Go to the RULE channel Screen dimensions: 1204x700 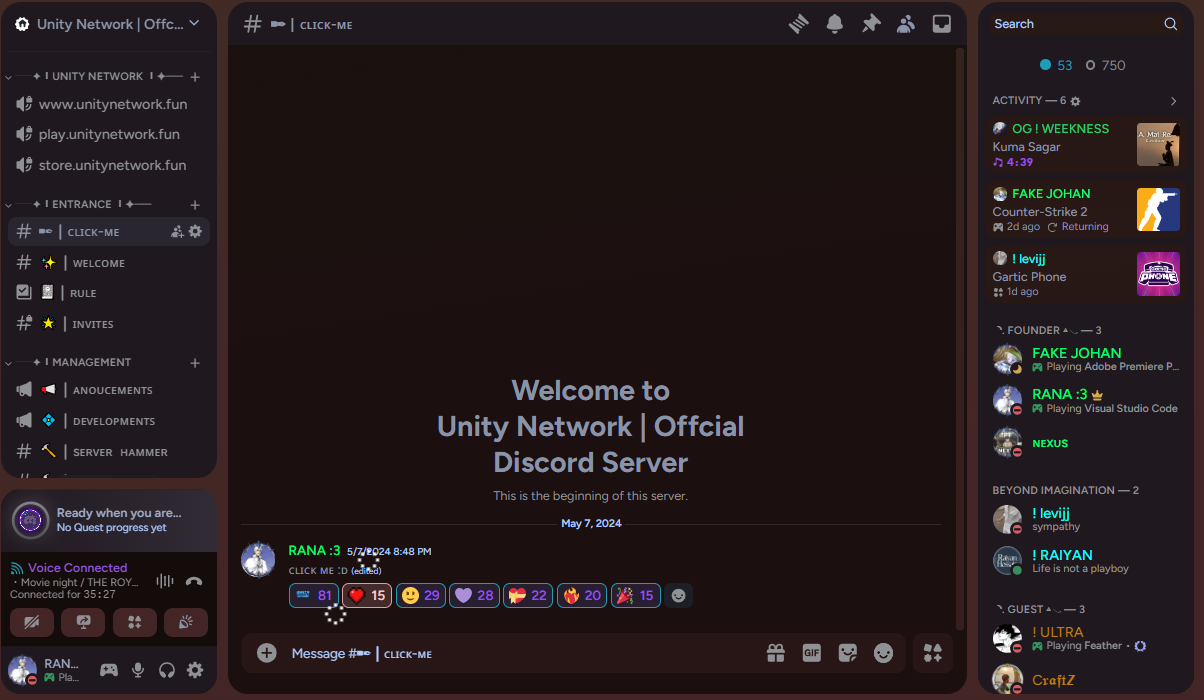(x=109, y=293)
